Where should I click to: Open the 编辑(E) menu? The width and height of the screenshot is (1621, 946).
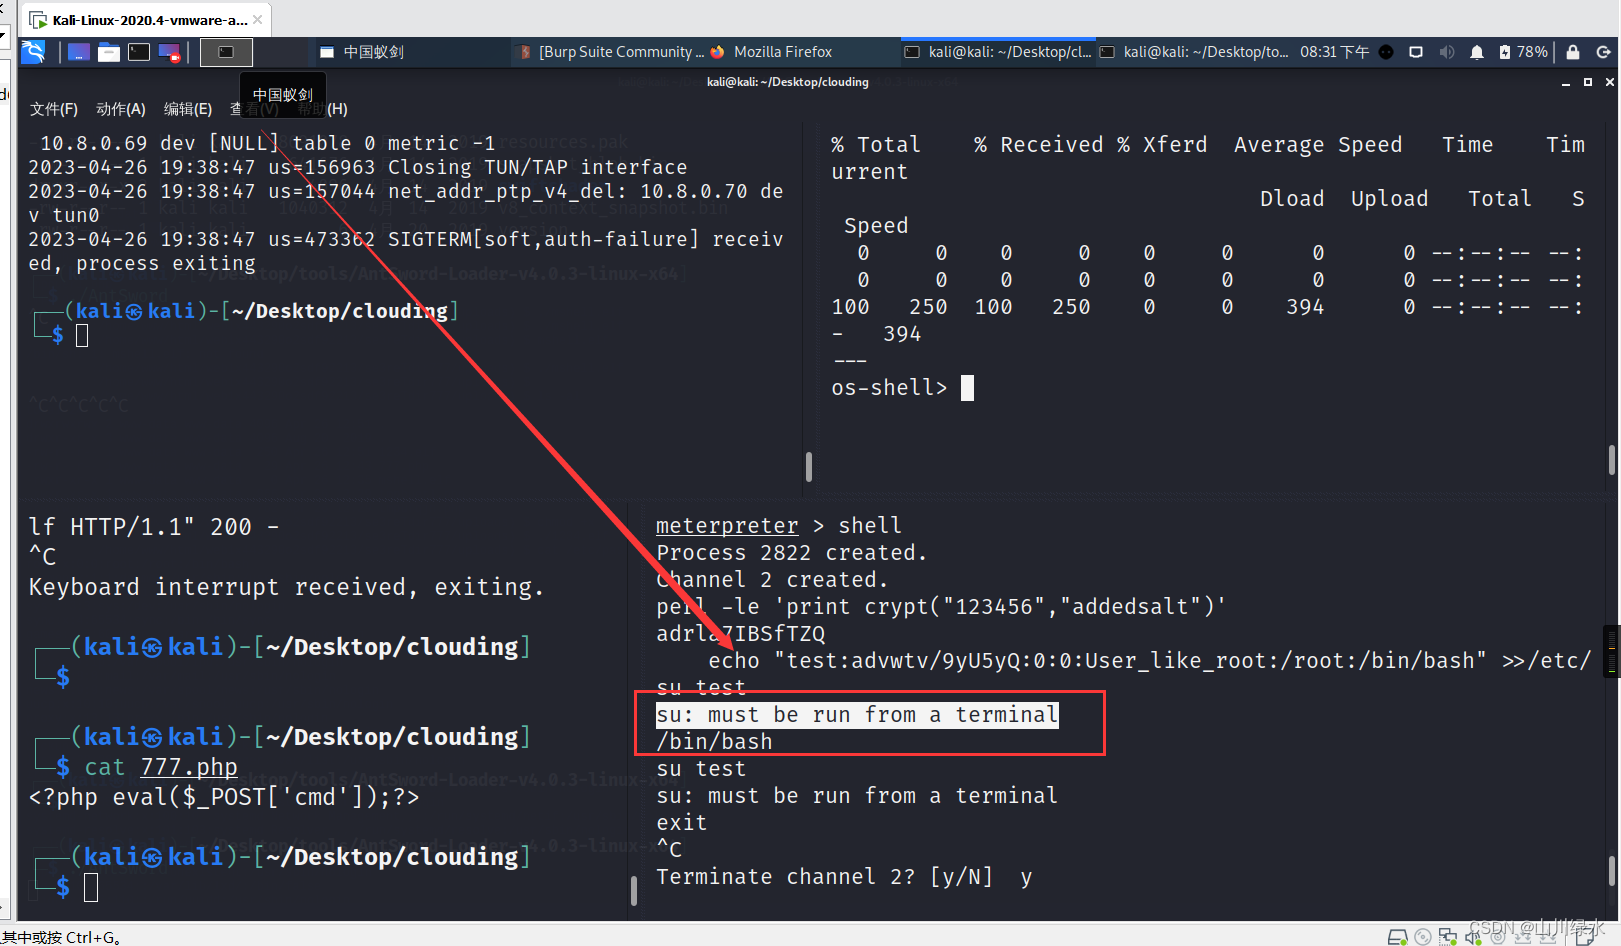click(188, 109)
